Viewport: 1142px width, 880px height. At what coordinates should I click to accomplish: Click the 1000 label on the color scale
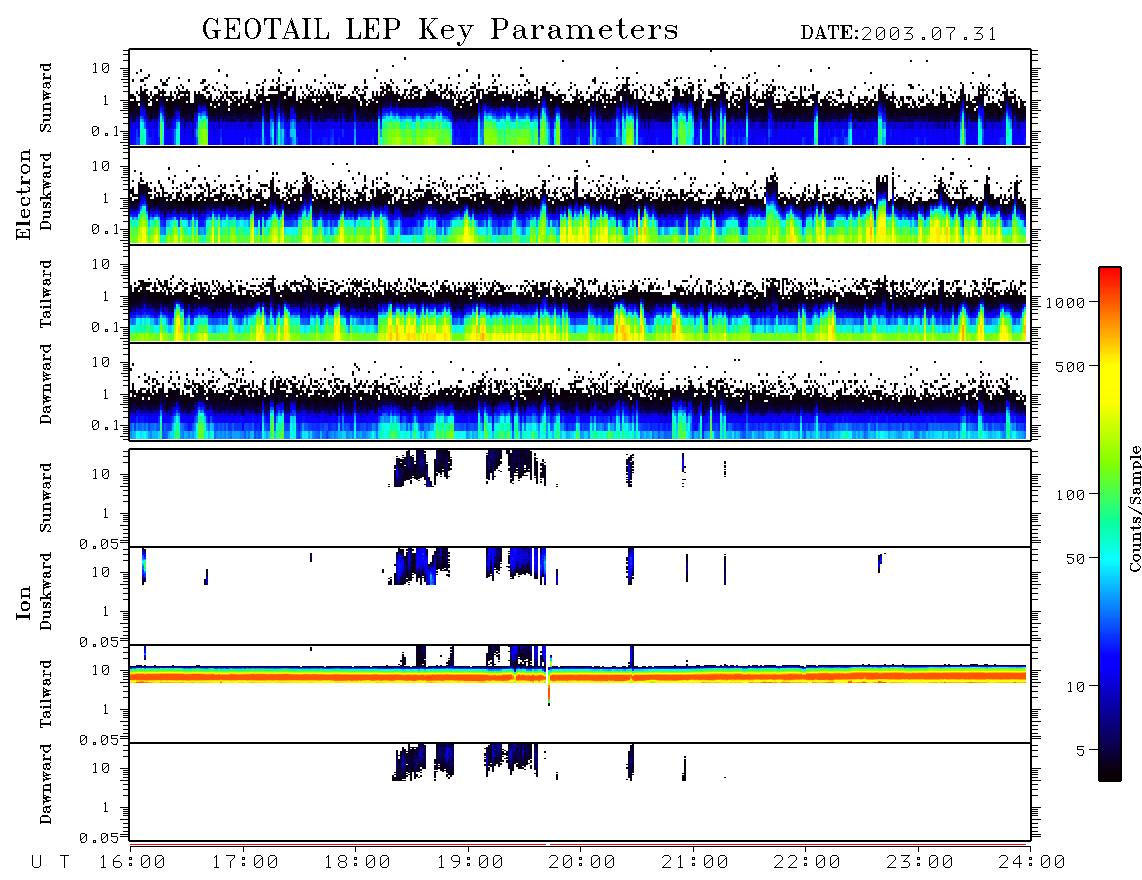(1065, 302)
